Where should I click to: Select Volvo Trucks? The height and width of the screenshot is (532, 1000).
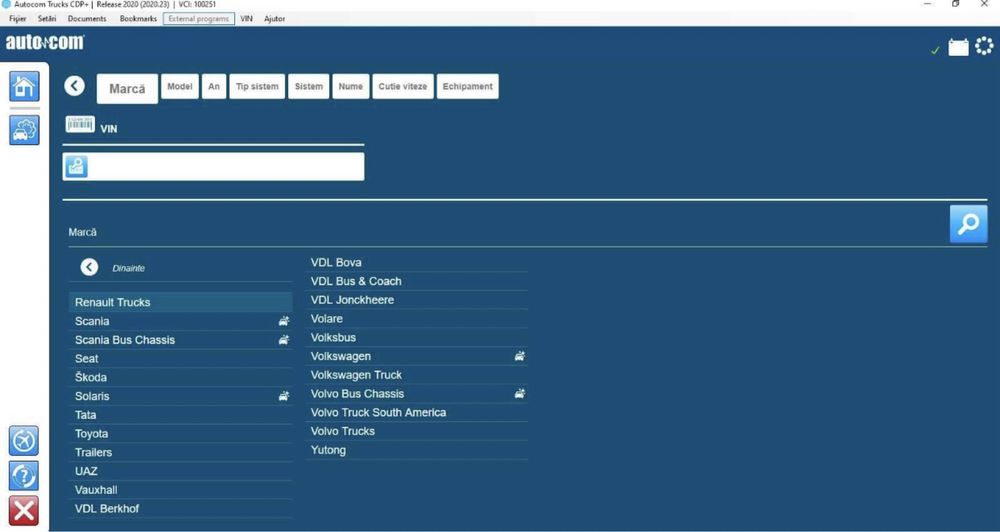[x=416, y=431]
